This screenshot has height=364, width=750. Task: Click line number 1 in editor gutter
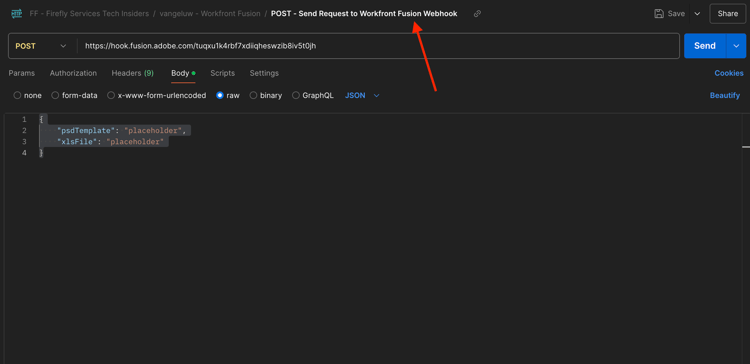pyautogui.click(x=24, y=120)
